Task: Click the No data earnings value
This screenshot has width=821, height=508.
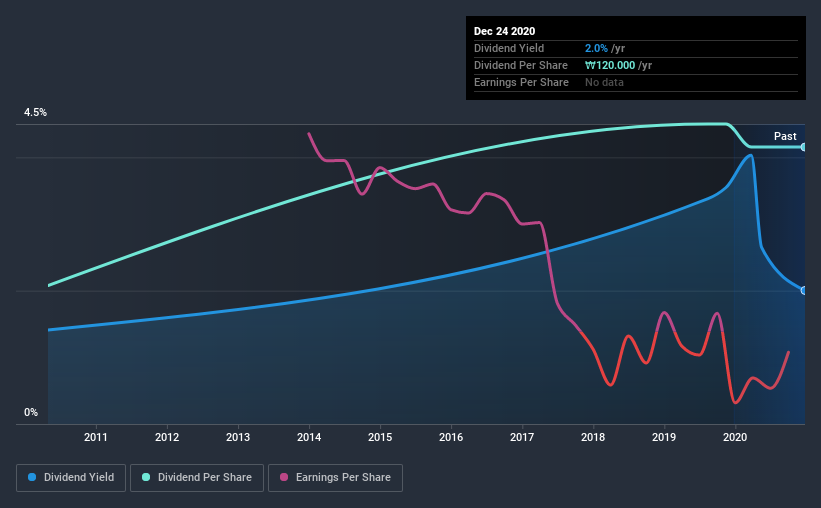Action: coord(604,82)
